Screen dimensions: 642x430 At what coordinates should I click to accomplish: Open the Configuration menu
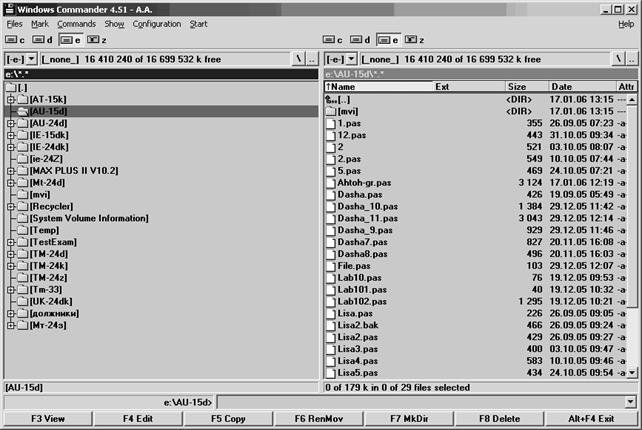(x=156, y=24)
